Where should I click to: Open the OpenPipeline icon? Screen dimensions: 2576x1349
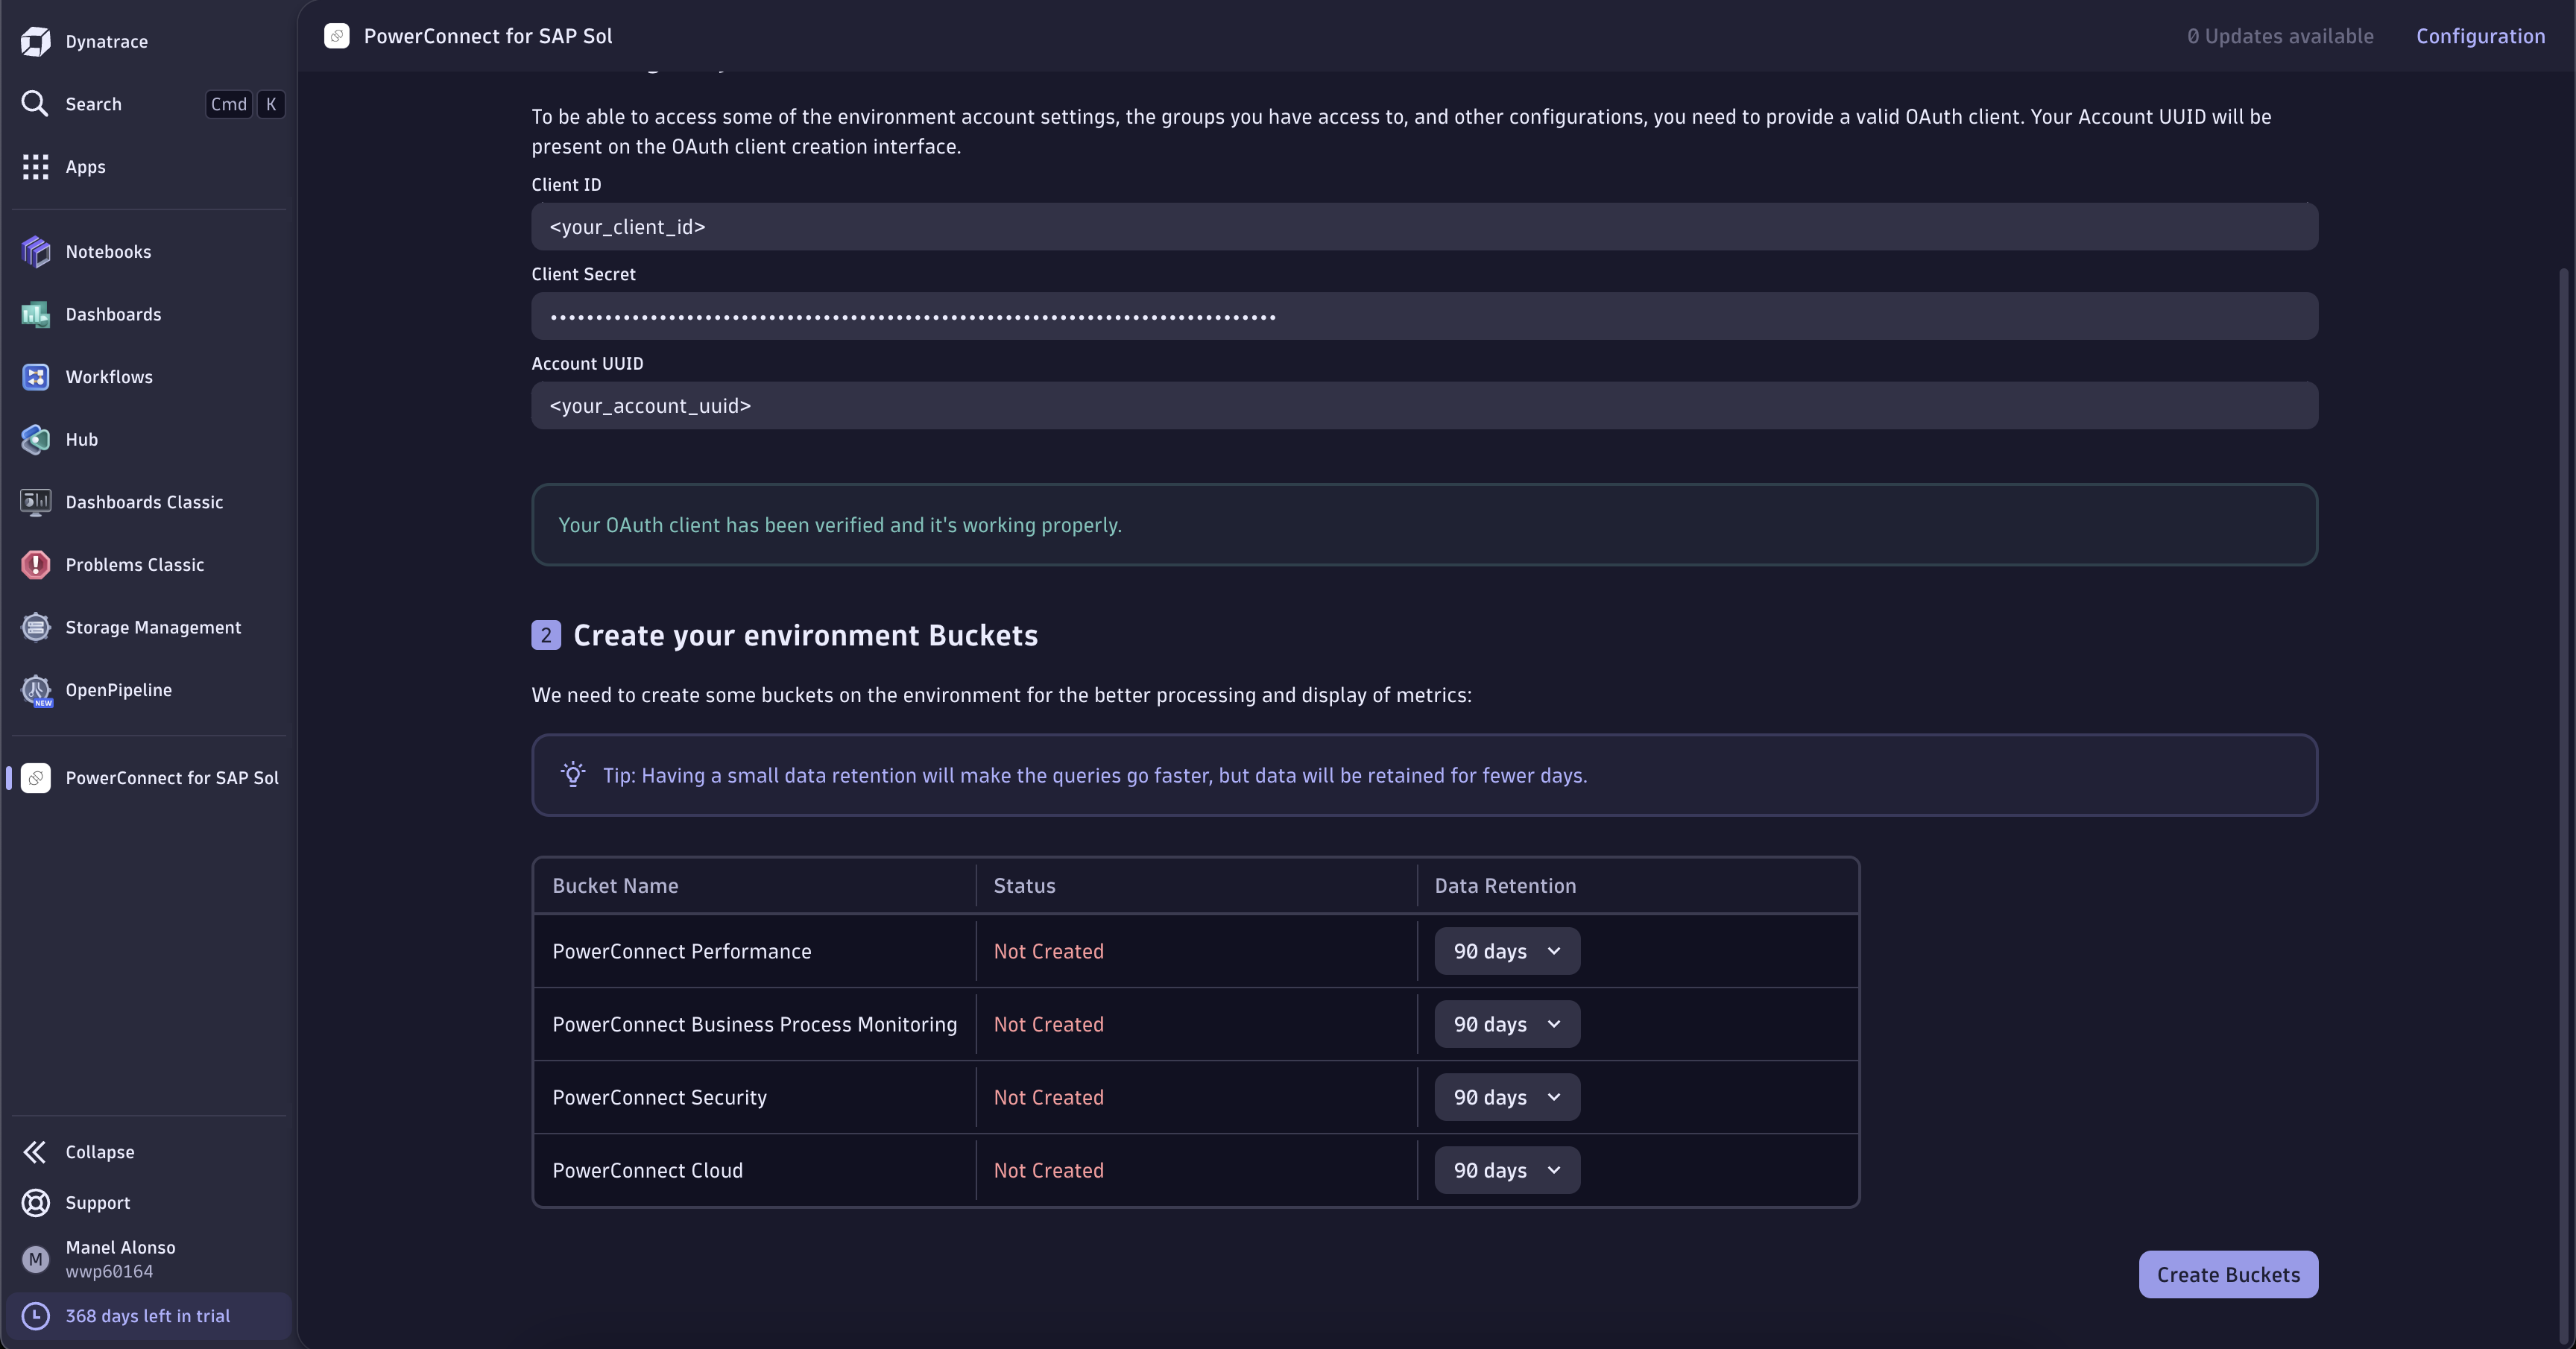[x=36, y=690]
